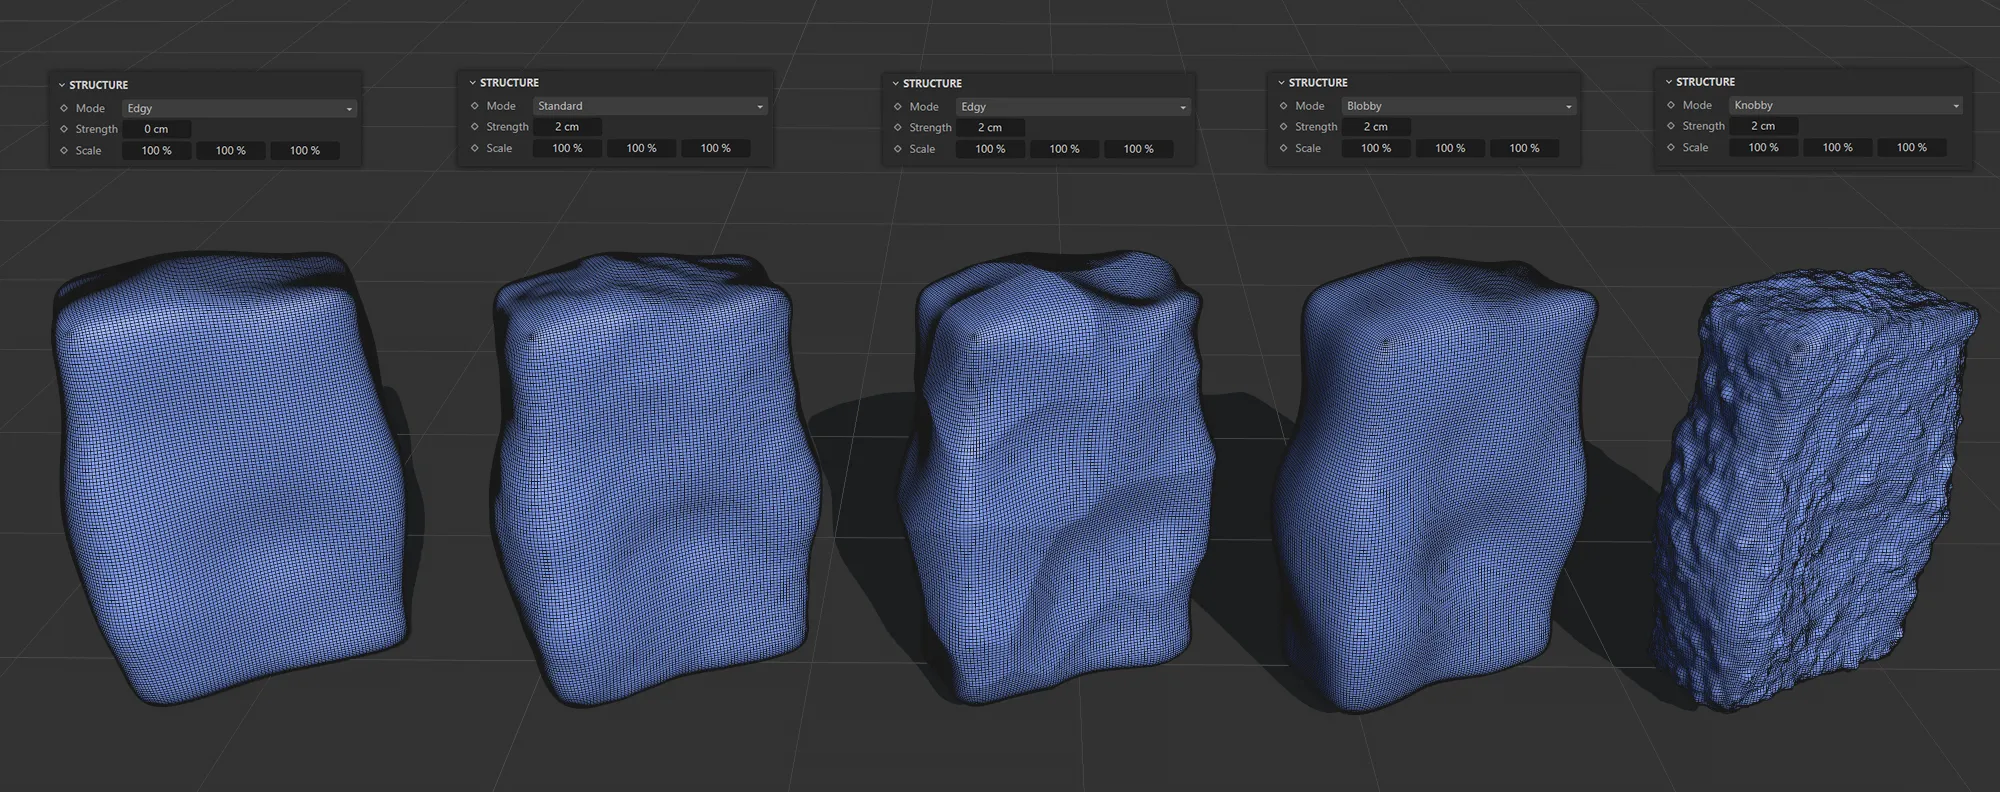This screenshot has height=792, width=2000.
Task: Collapse the STRUCTURE section of the Knobby panel
Action: [x=1669, y=82]
